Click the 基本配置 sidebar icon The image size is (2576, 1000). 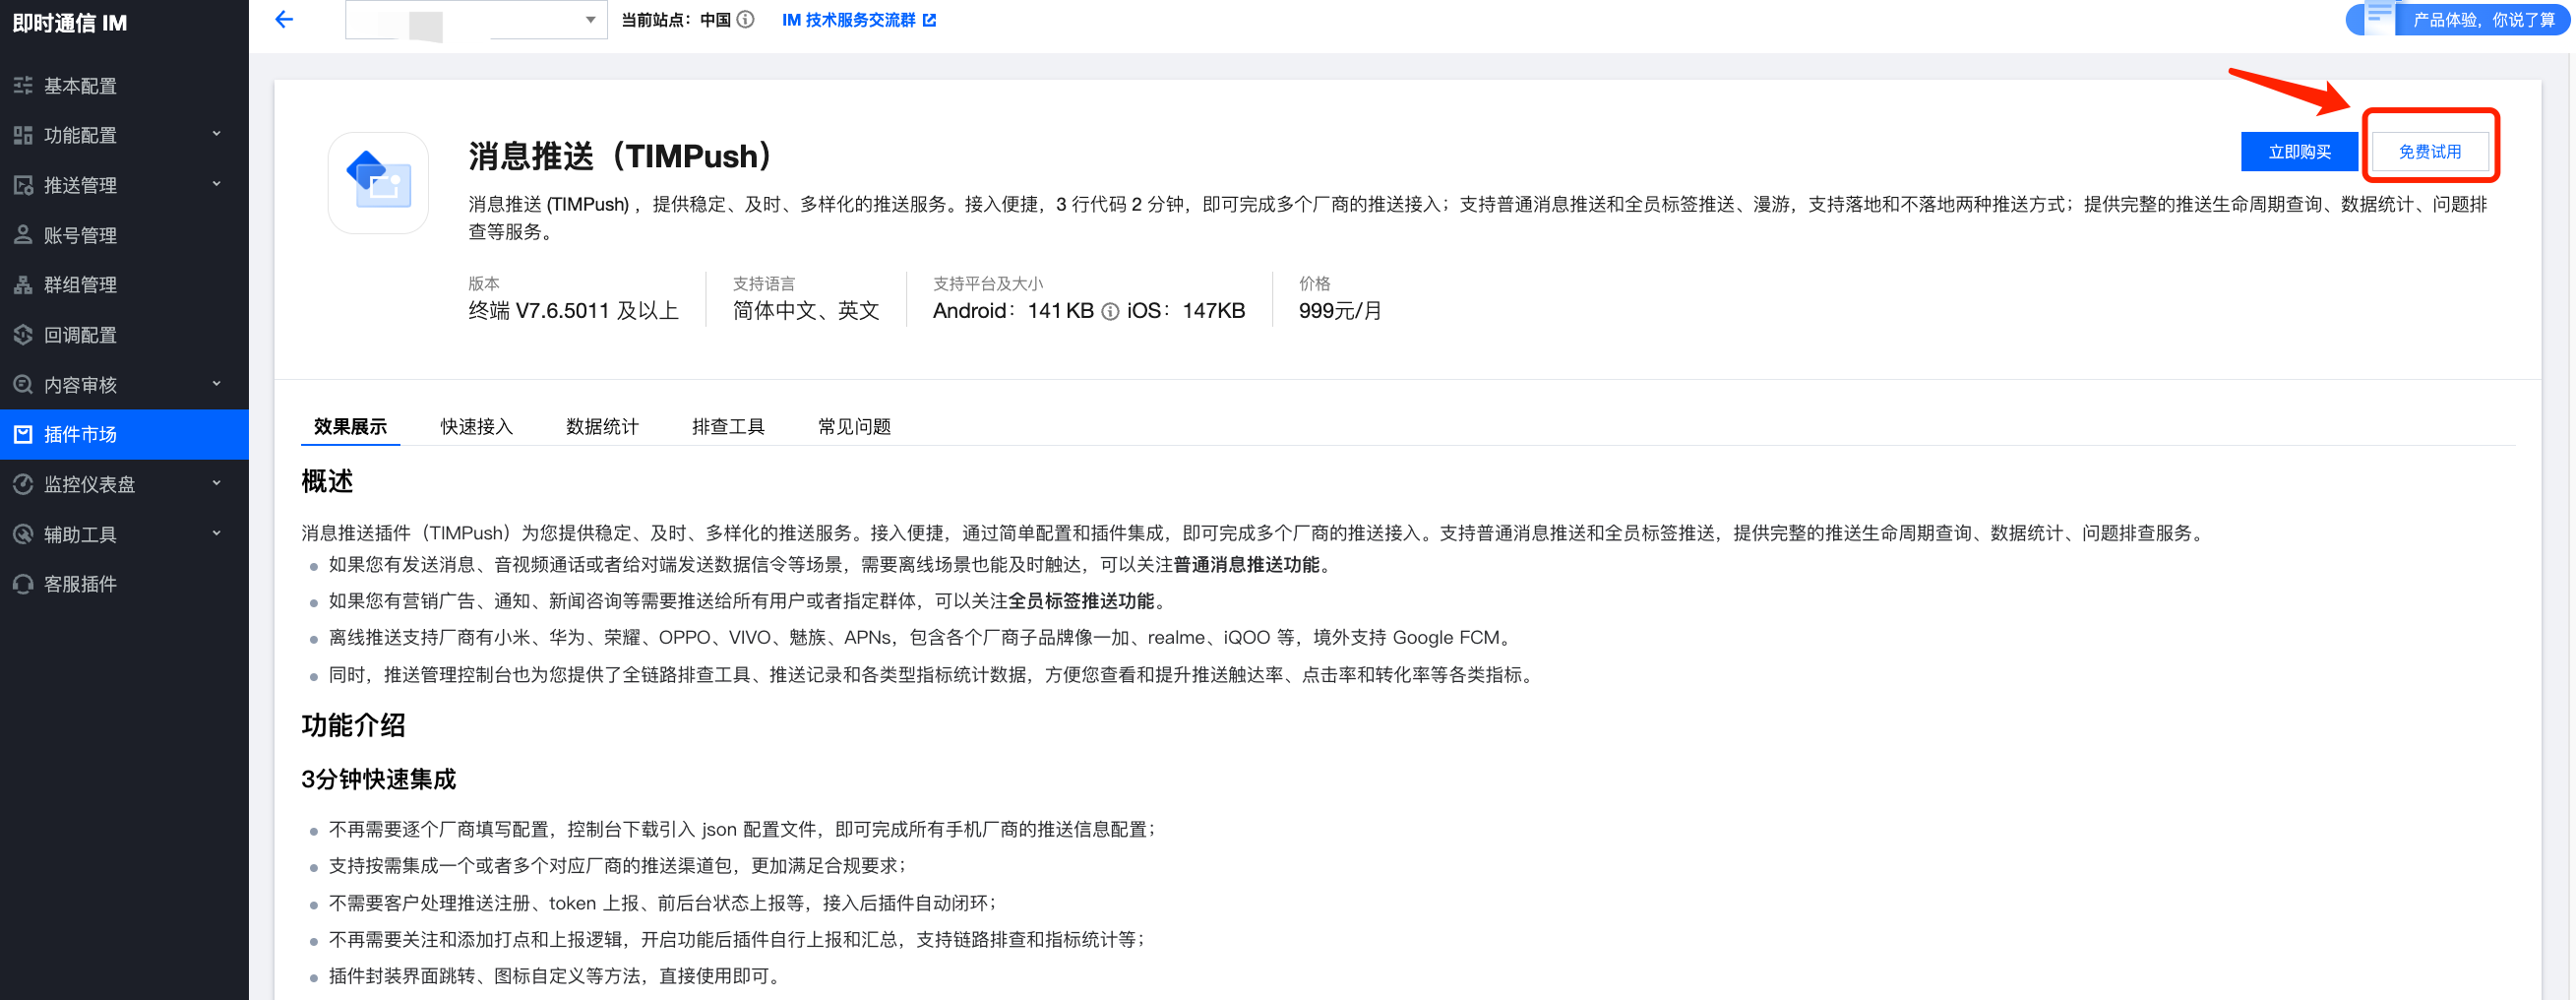pyautogui.click(x=23, y=86)
